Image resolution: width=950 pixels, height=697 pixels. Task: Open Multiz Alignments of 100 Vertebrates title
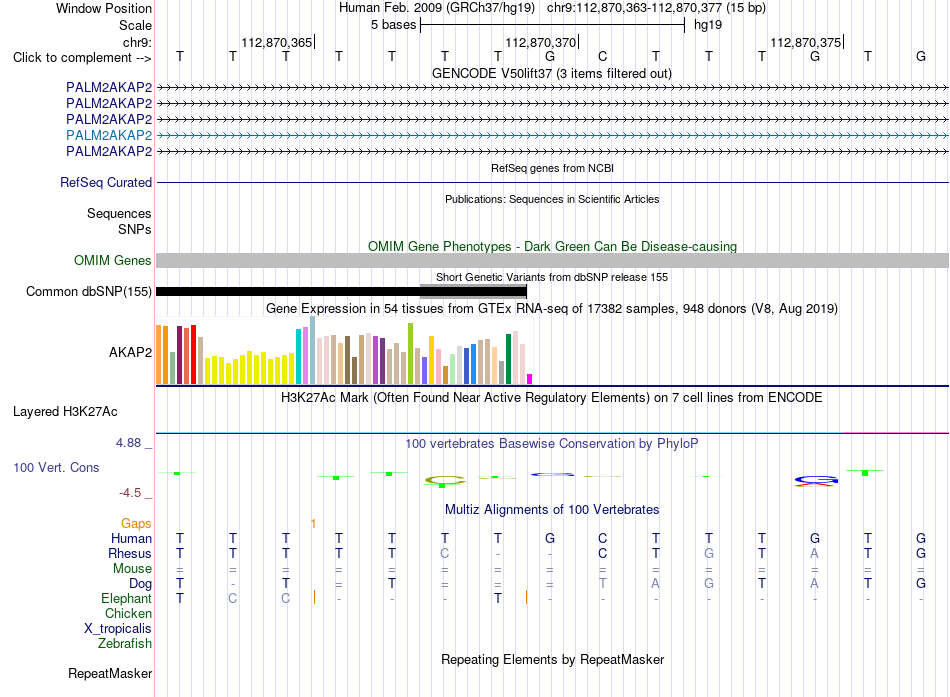552,510
